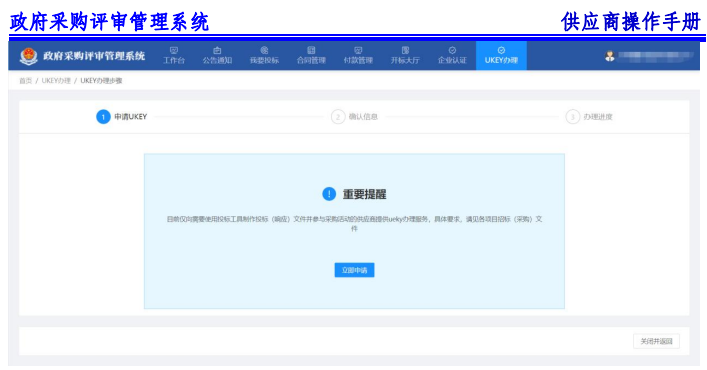Open the 企业认证 menu label

(x=452, y=60)
